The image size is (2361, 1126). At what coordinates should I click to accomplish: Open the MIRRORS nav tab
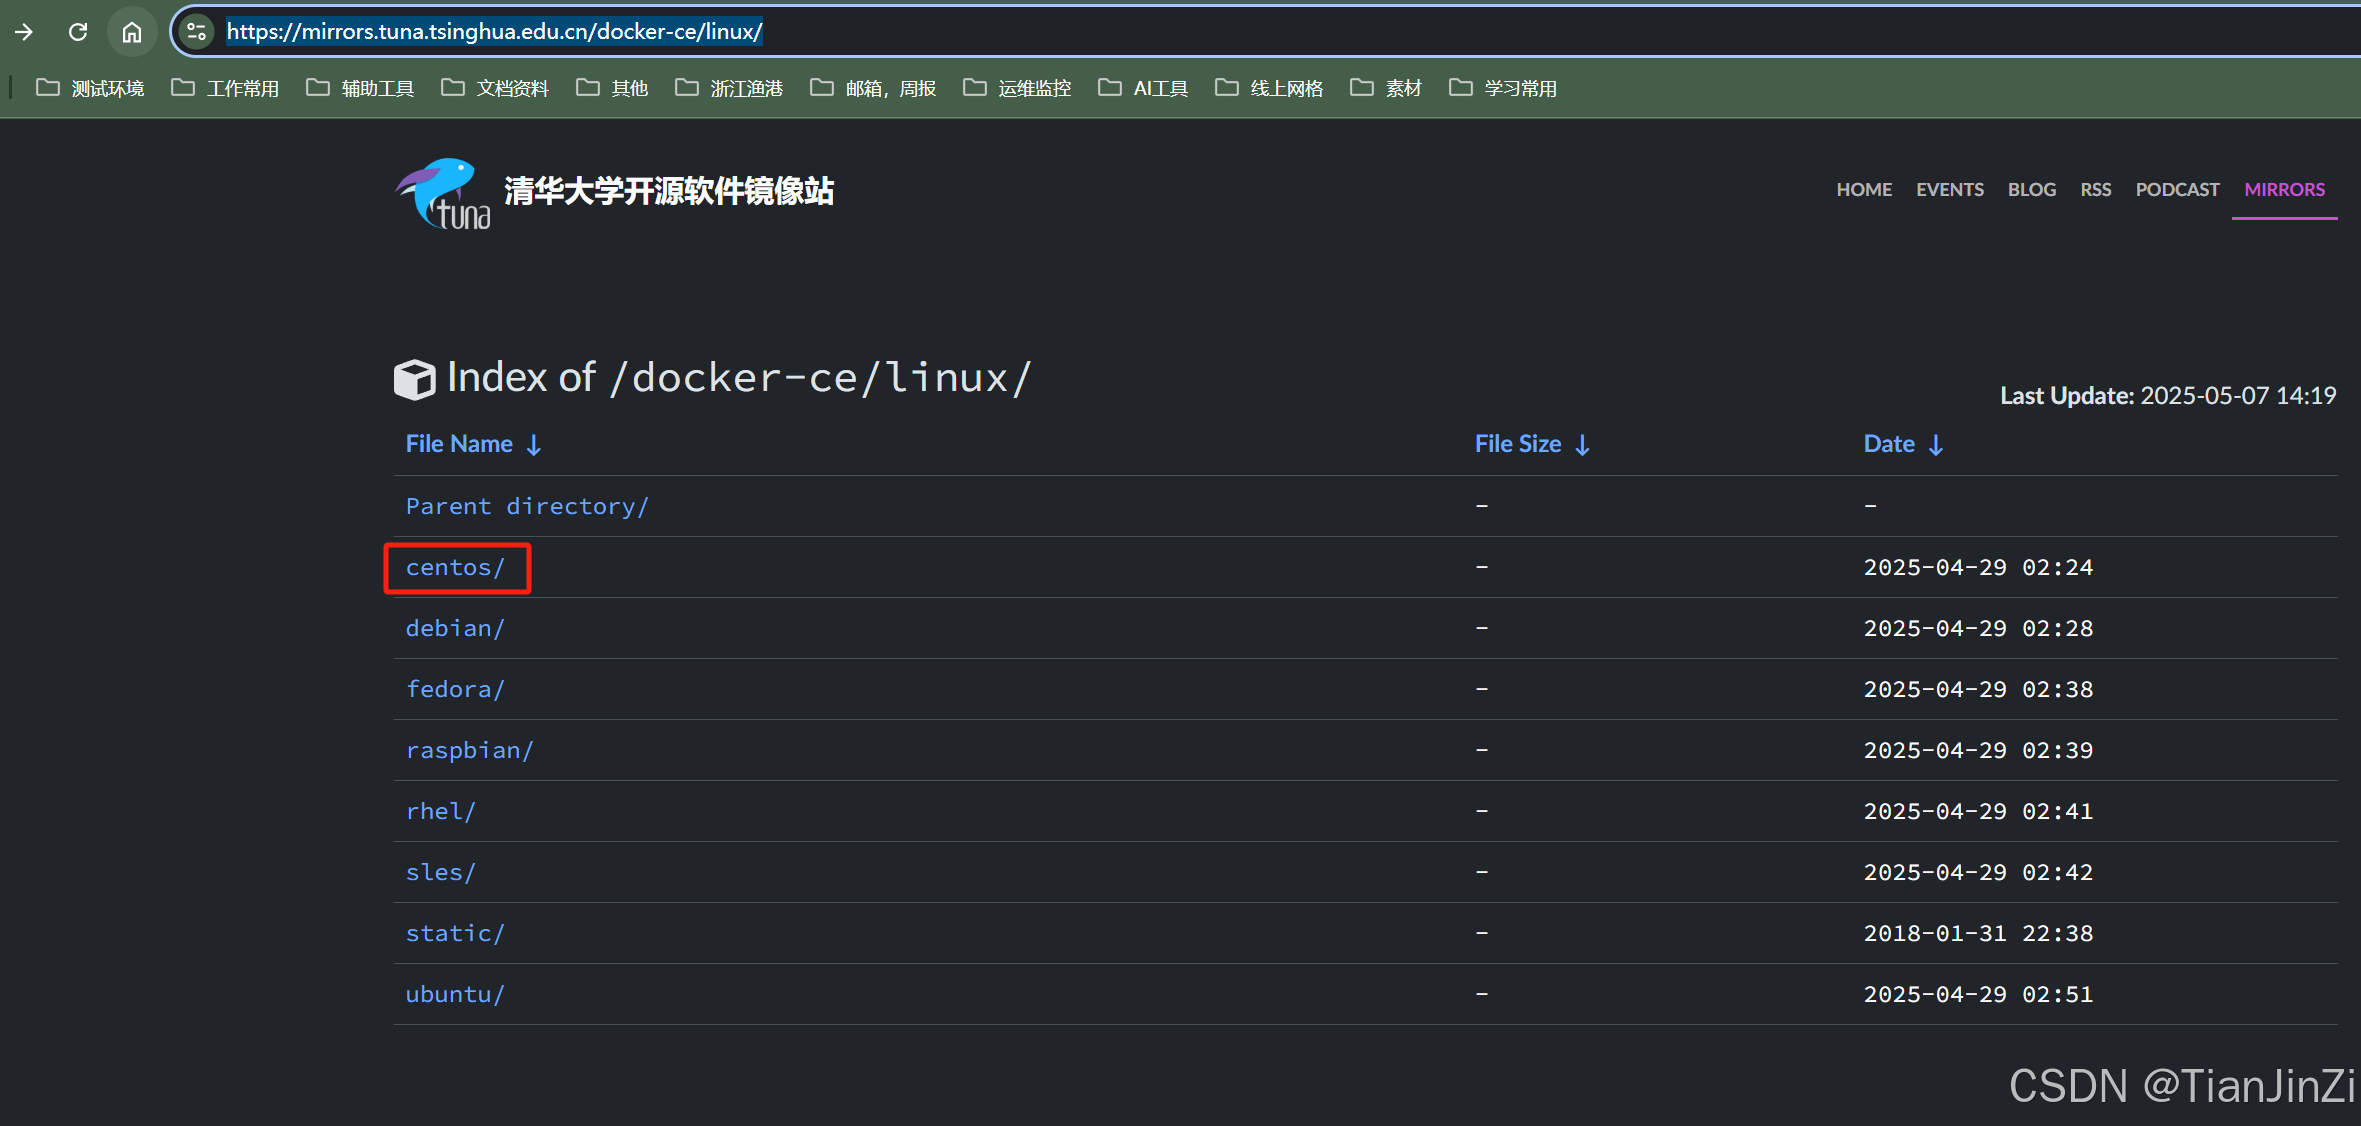[x=2284, y=189]
